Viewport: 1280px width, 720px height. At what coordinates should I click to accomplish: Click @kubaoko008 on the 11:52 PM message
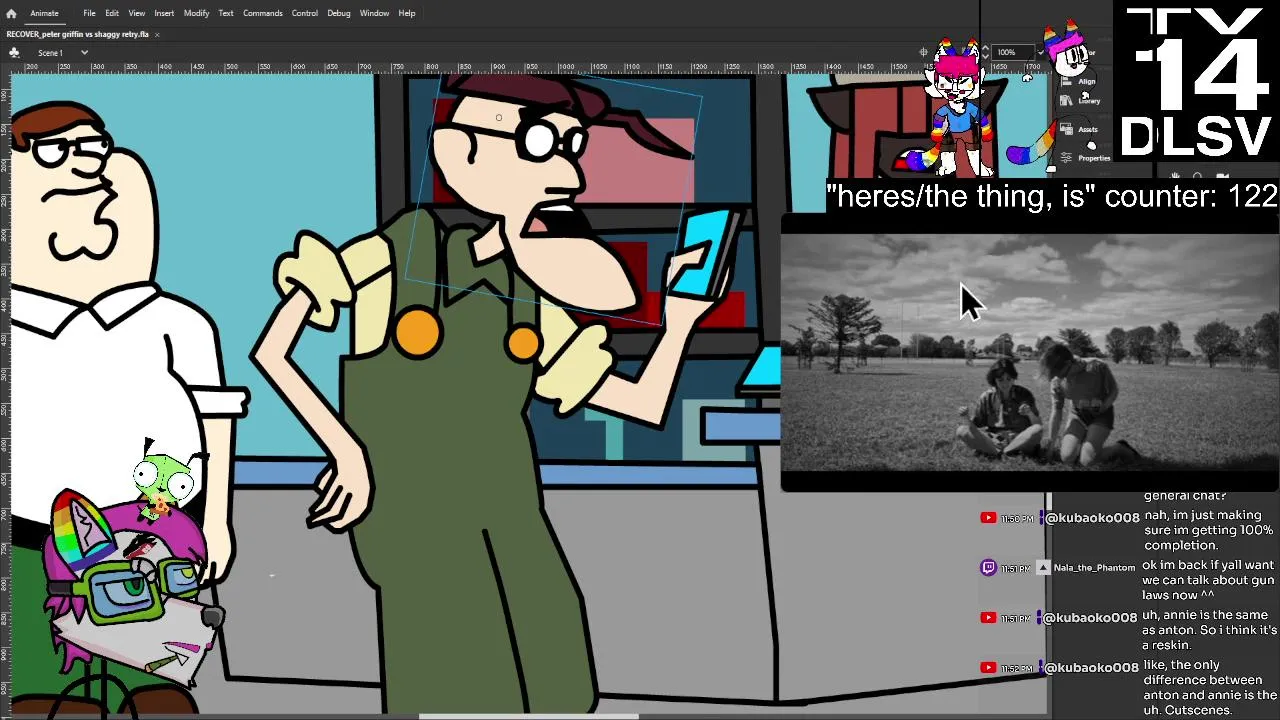click(x=1092, y=667)
